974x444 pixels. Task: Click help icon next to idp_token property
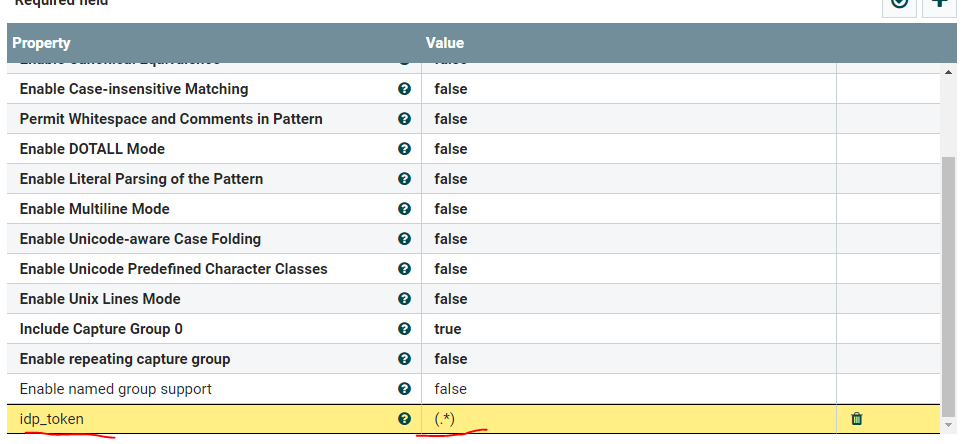click(404, 419)
